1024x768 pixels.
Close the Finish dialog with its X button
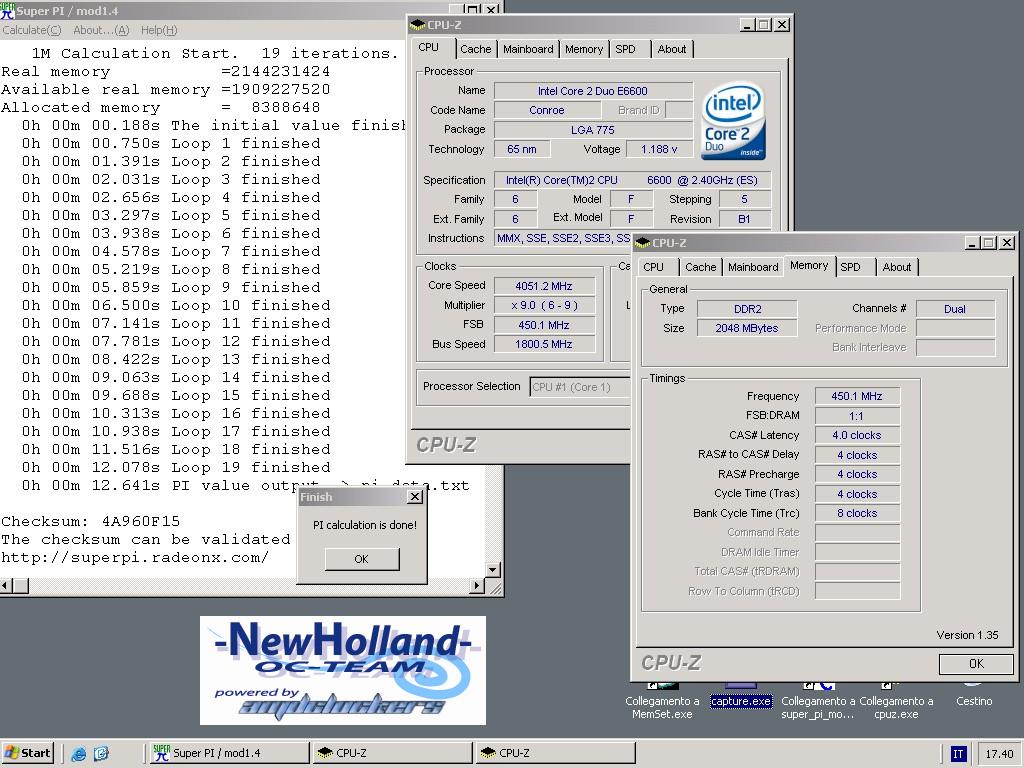[x=414, y=497]
